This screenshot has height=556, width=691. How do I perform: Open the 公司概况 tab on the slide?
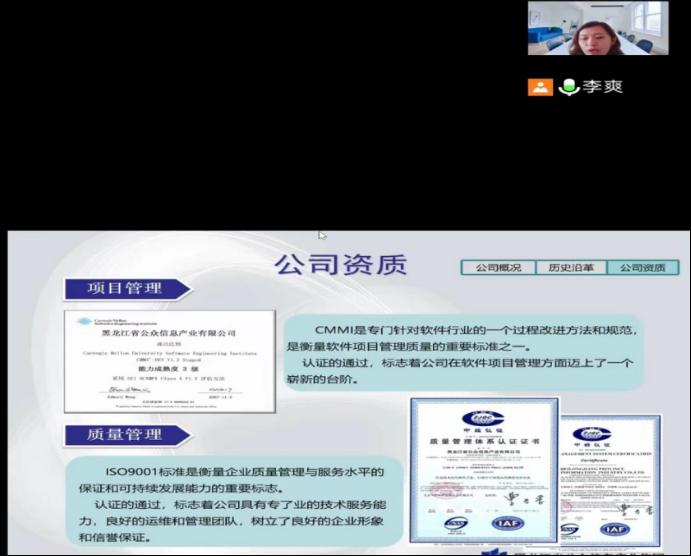(497, 268)
